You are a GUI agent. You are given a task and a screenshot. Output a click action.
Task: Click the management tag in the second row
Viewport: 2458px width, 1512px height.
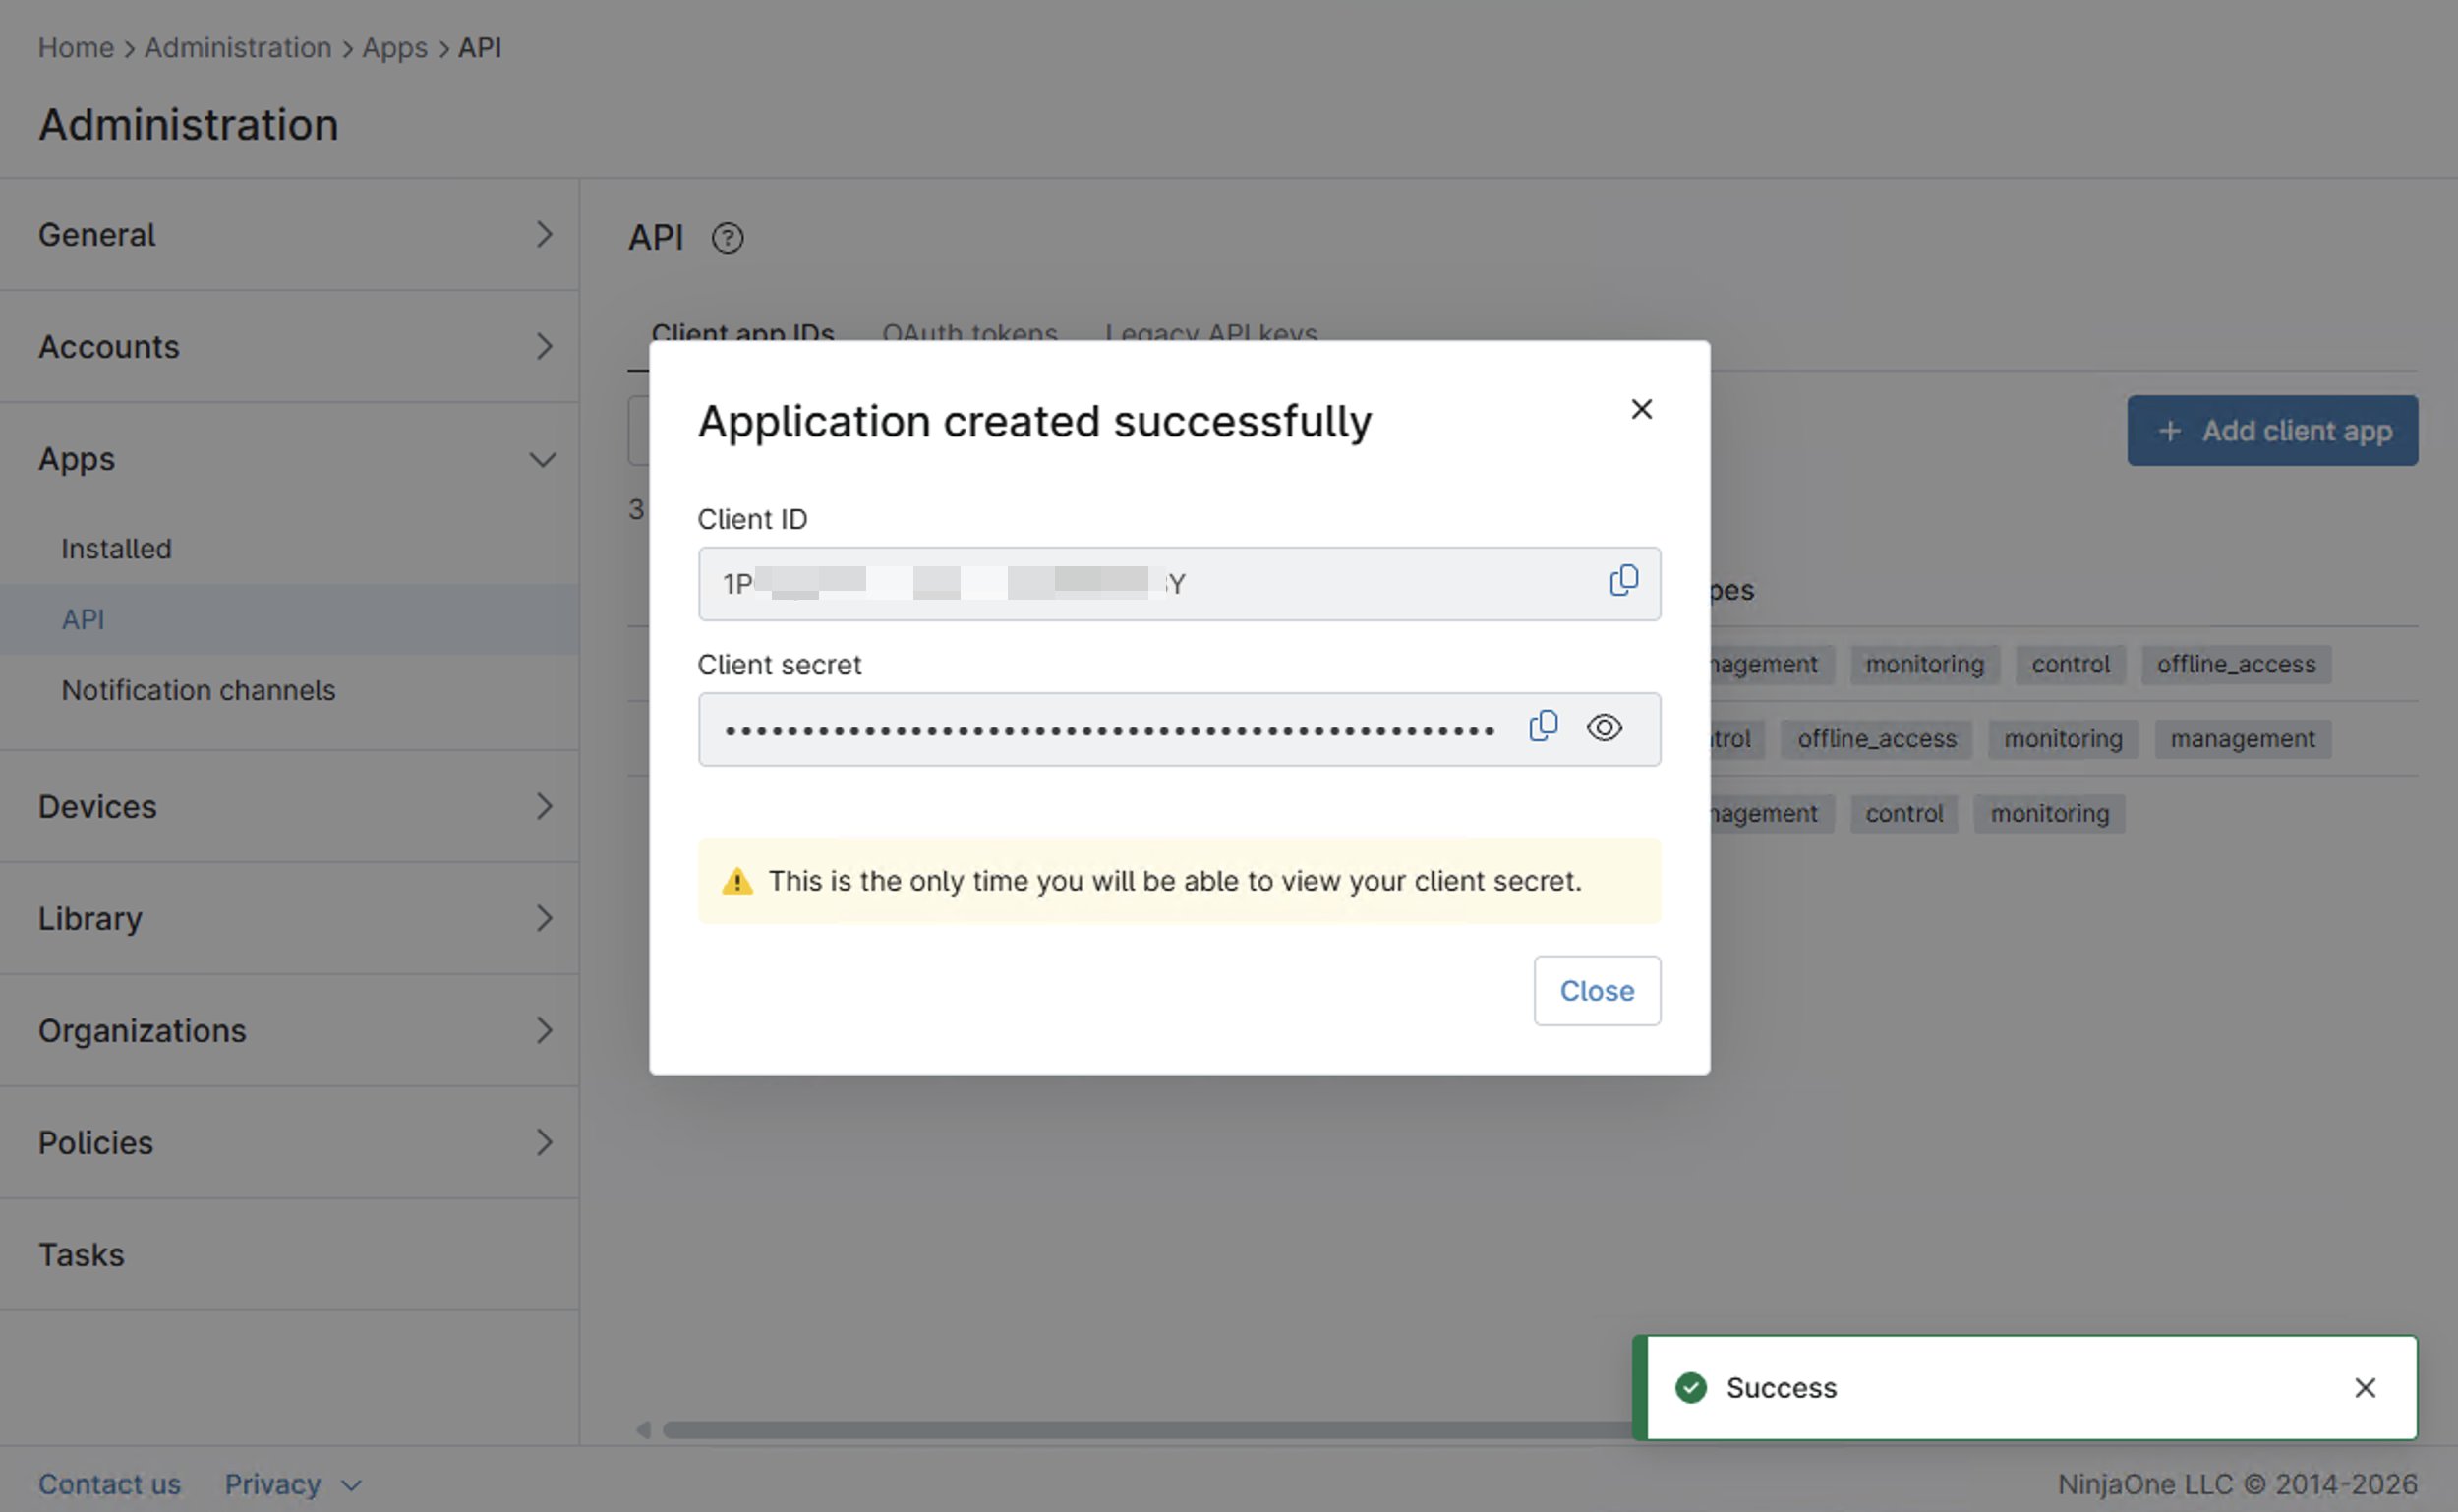click(2242, 739)
